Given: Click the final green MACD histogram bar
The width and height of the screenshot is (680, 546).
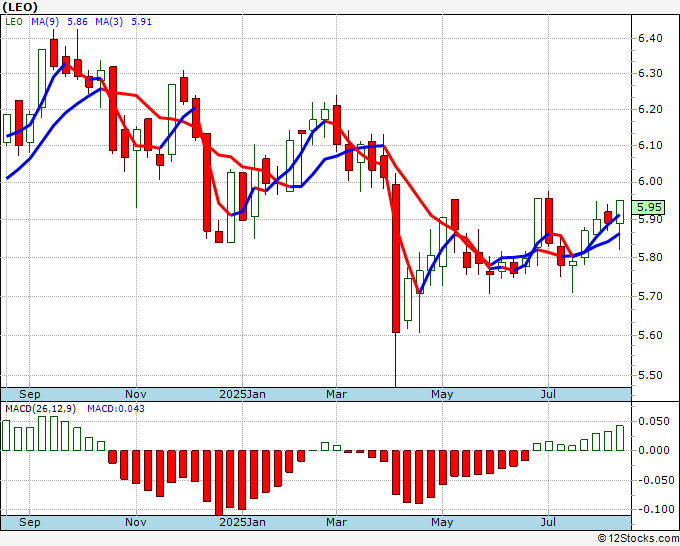Looking at the screenshot, I should 620,438.
